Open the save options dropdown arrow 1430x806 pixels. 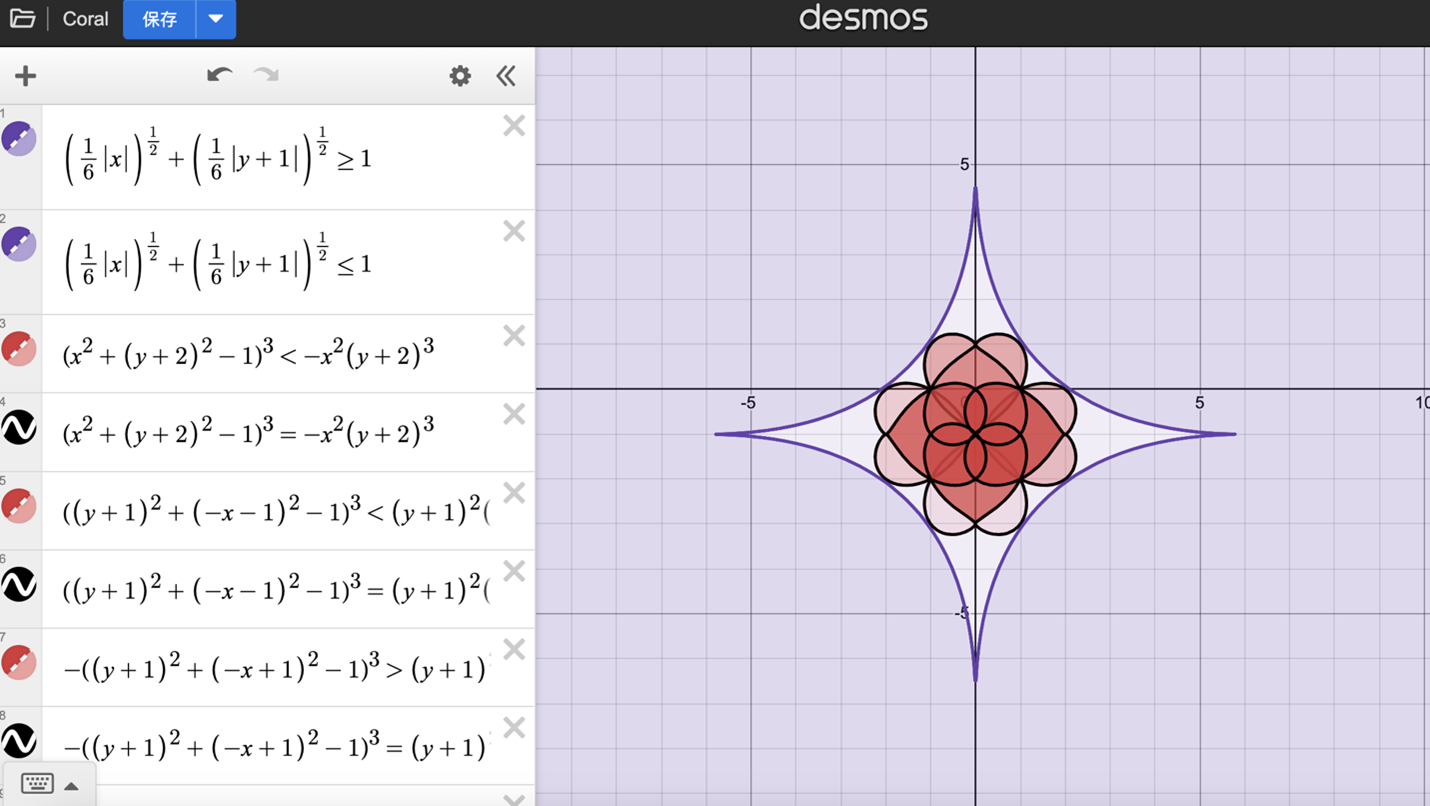click(x=216, y=19)
